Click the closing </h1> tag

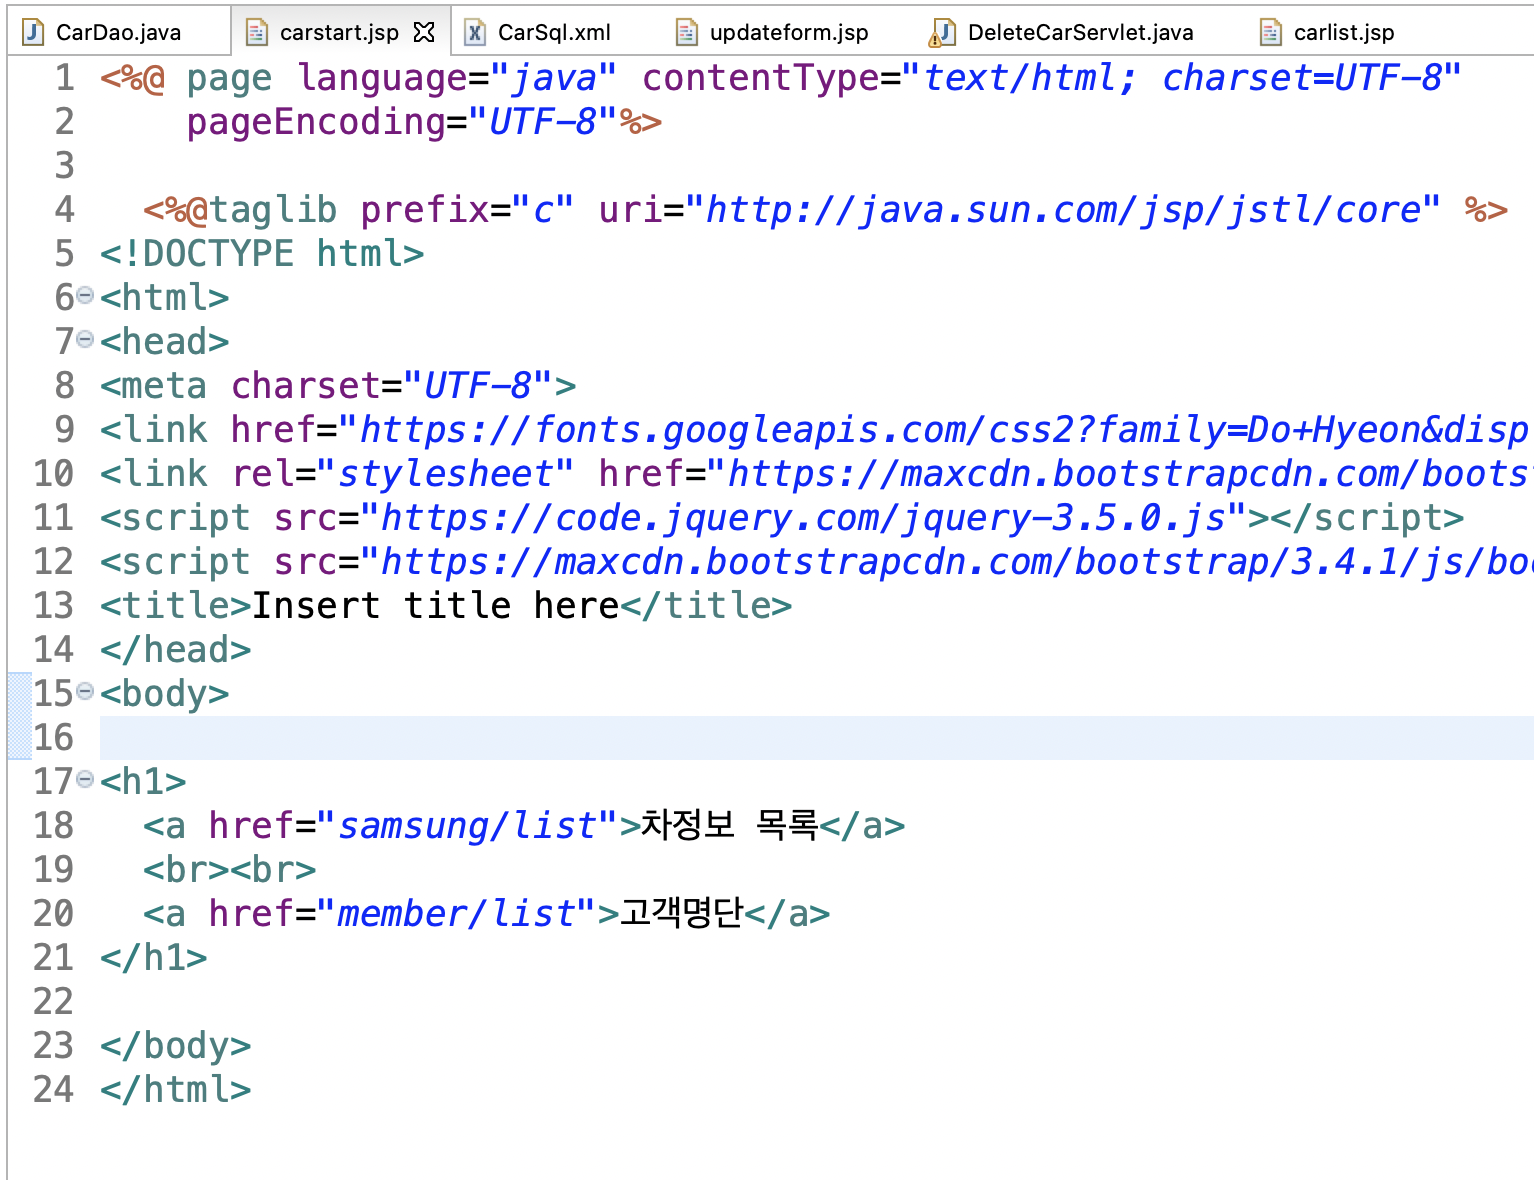click(x=154, y=958)
